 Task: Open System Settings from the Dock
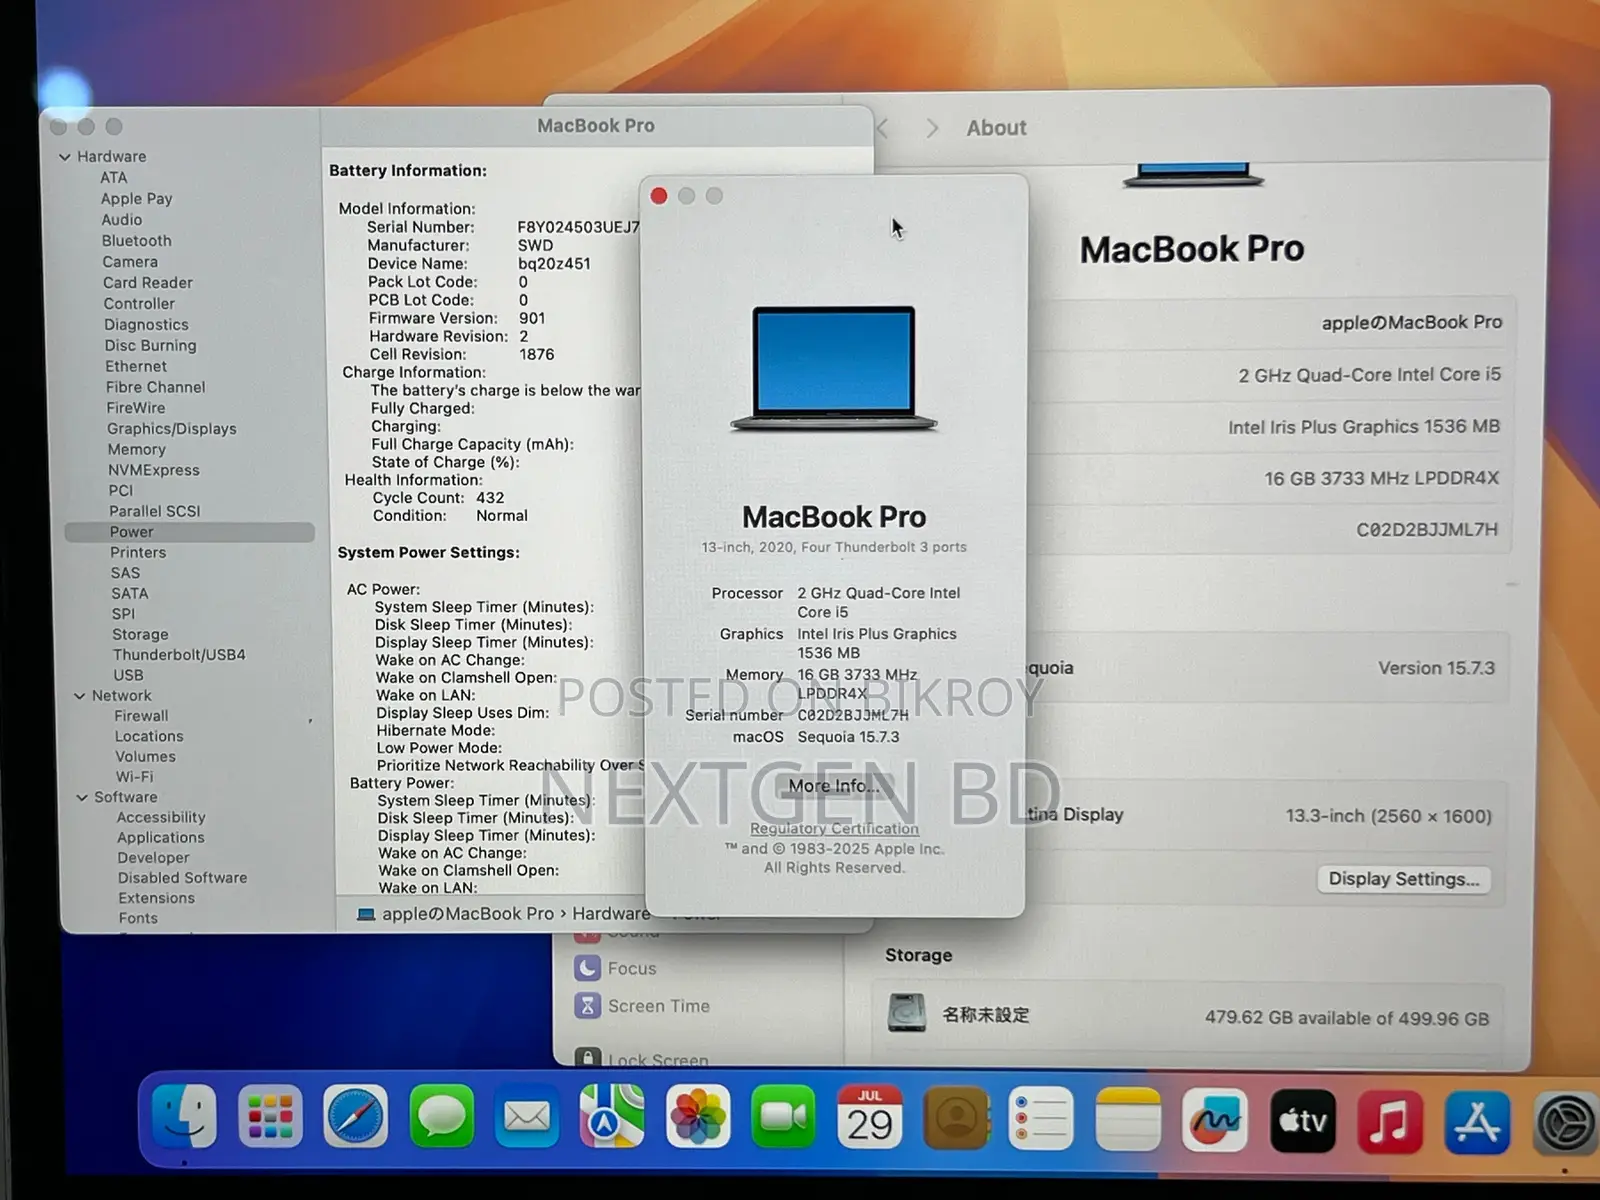point(1565,1124)
